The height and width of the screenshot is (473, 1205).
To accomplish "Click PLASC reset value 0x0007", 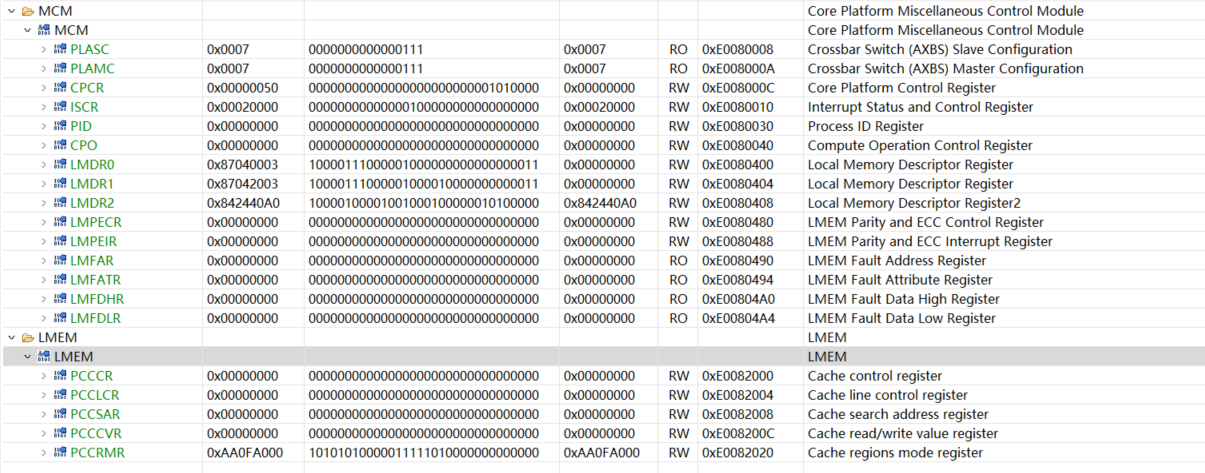I will [x=585, y=49].
